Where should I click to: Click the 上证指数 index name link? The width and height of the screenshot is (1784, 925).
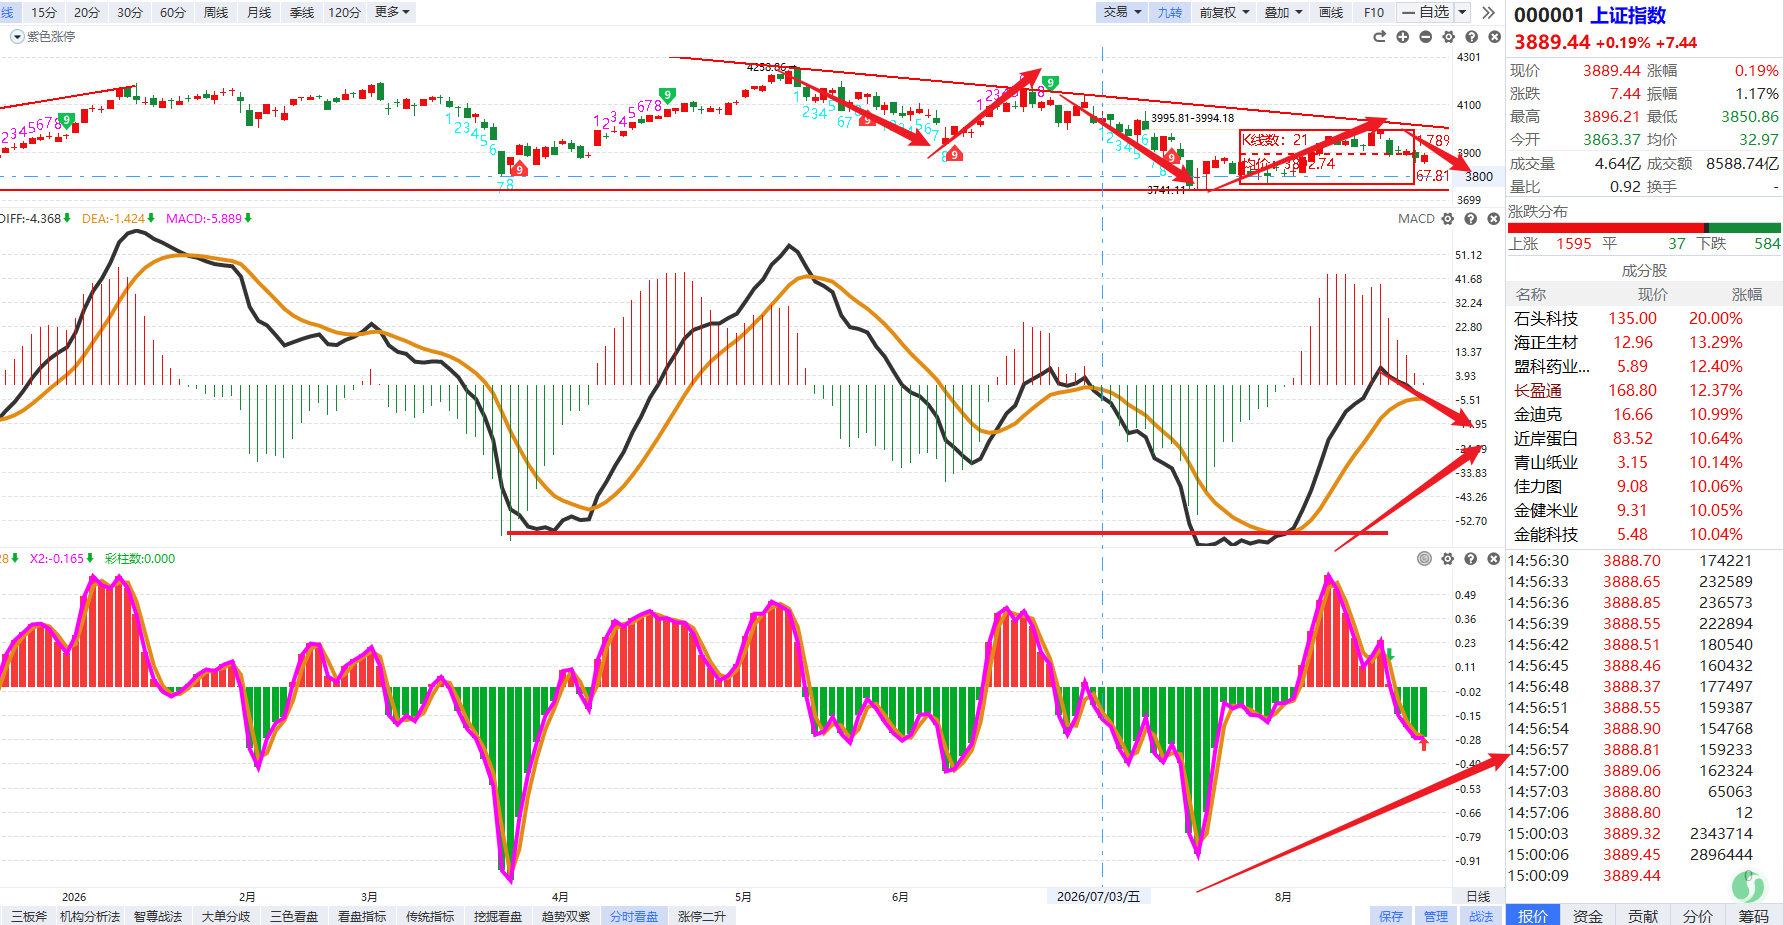point(1629,15)
